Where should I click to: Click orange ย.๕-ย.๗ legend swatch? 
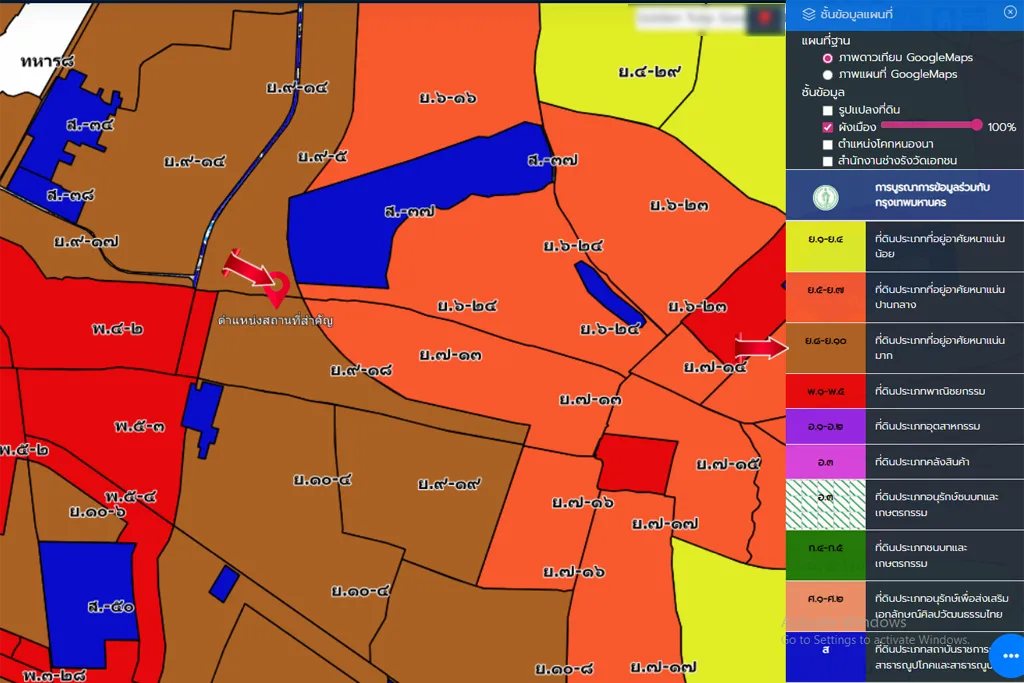point(825,297)
